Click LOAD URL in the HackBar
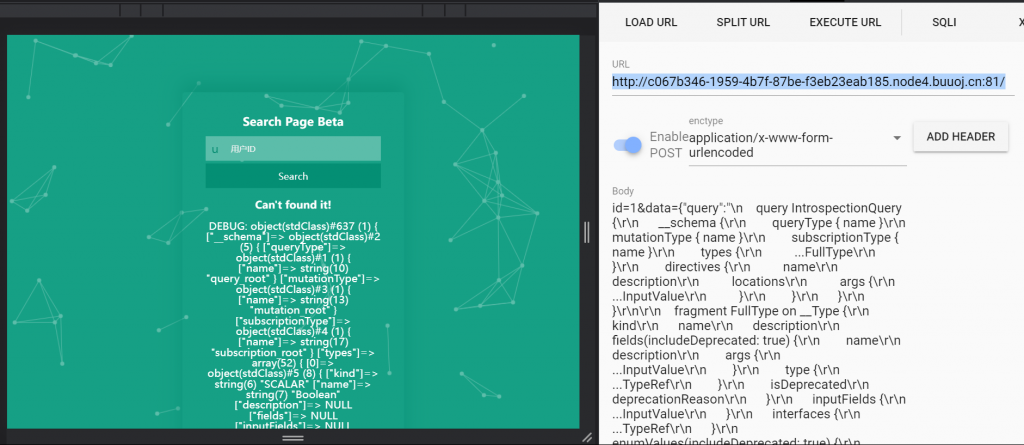Viewport: 1024px width, 445px height. point(650,22)
